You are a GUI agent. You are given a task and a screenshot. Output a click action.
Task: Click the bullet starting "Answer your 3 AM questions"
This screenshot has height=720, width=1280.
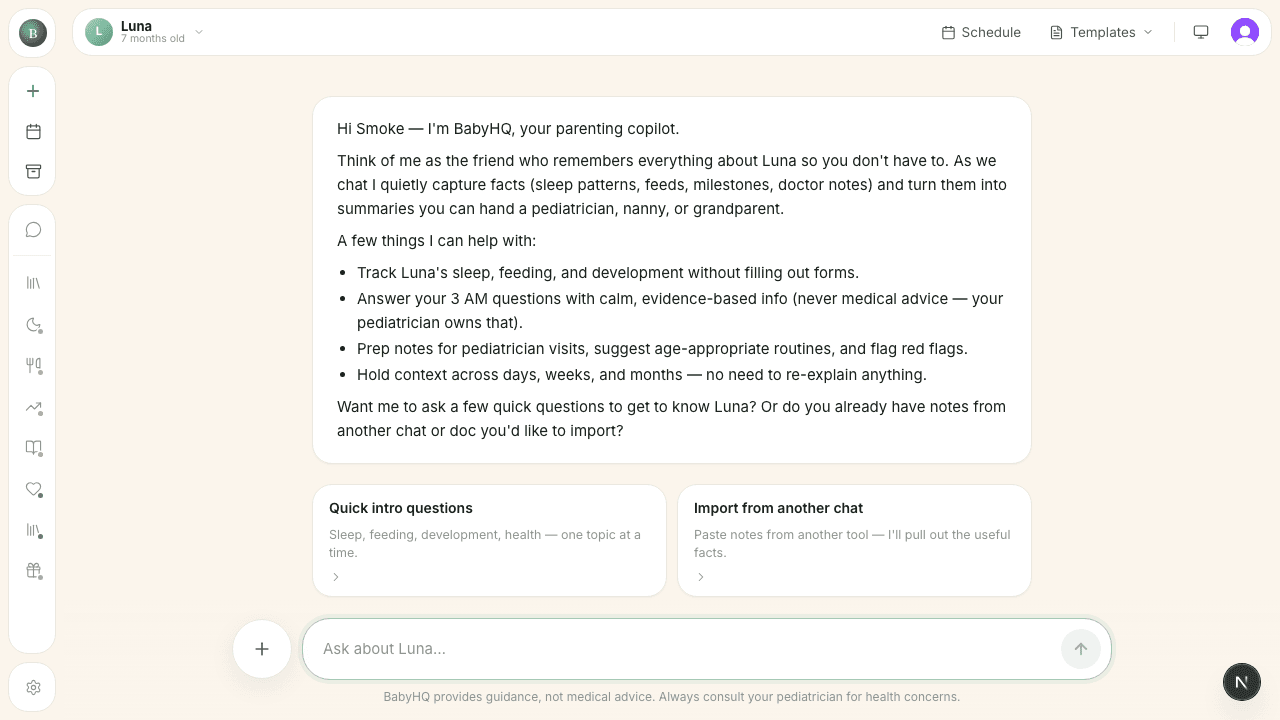680,311
